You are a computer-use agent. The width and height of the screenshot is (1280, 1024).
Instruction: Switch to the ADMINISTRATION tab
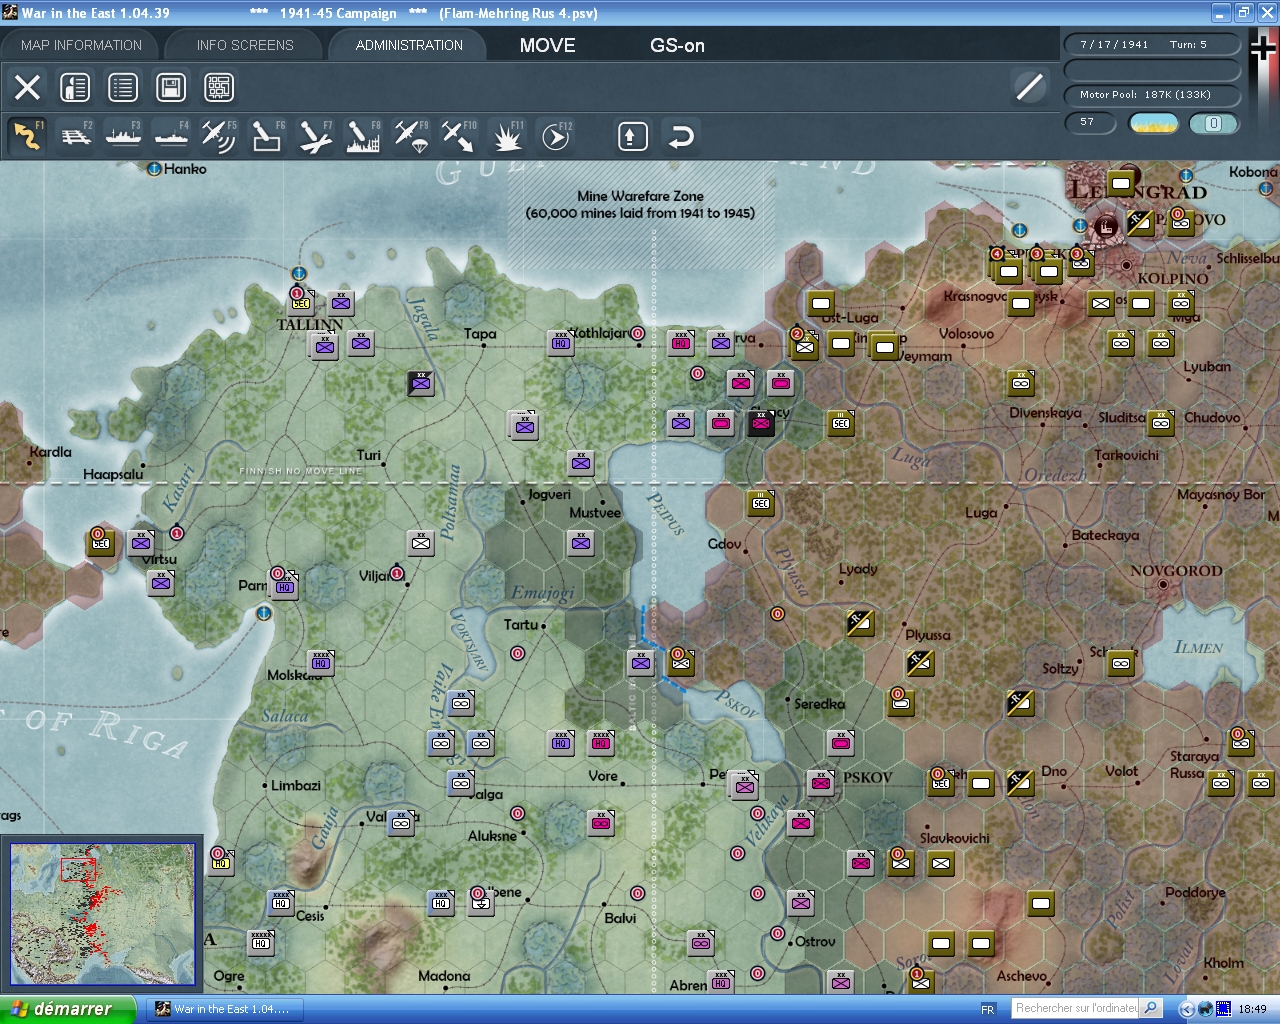[409, 45]
